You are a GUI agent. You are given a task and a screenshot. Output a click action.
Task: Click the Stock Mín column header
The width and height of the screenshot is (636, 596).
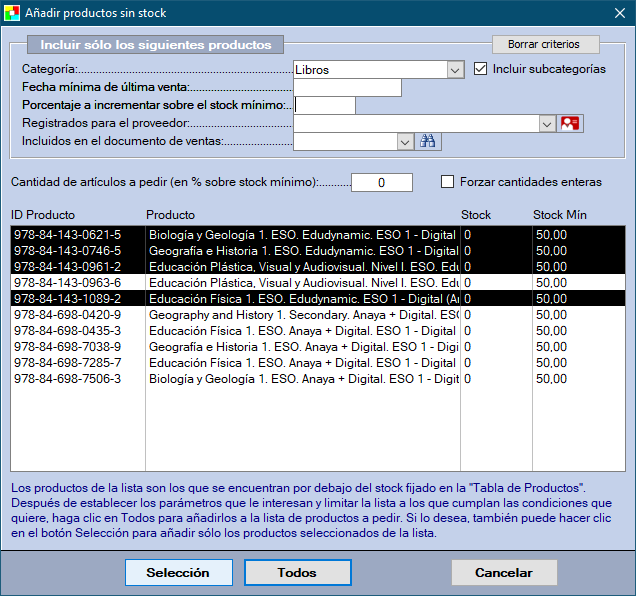pyautogui.click(x=559, y=215)
